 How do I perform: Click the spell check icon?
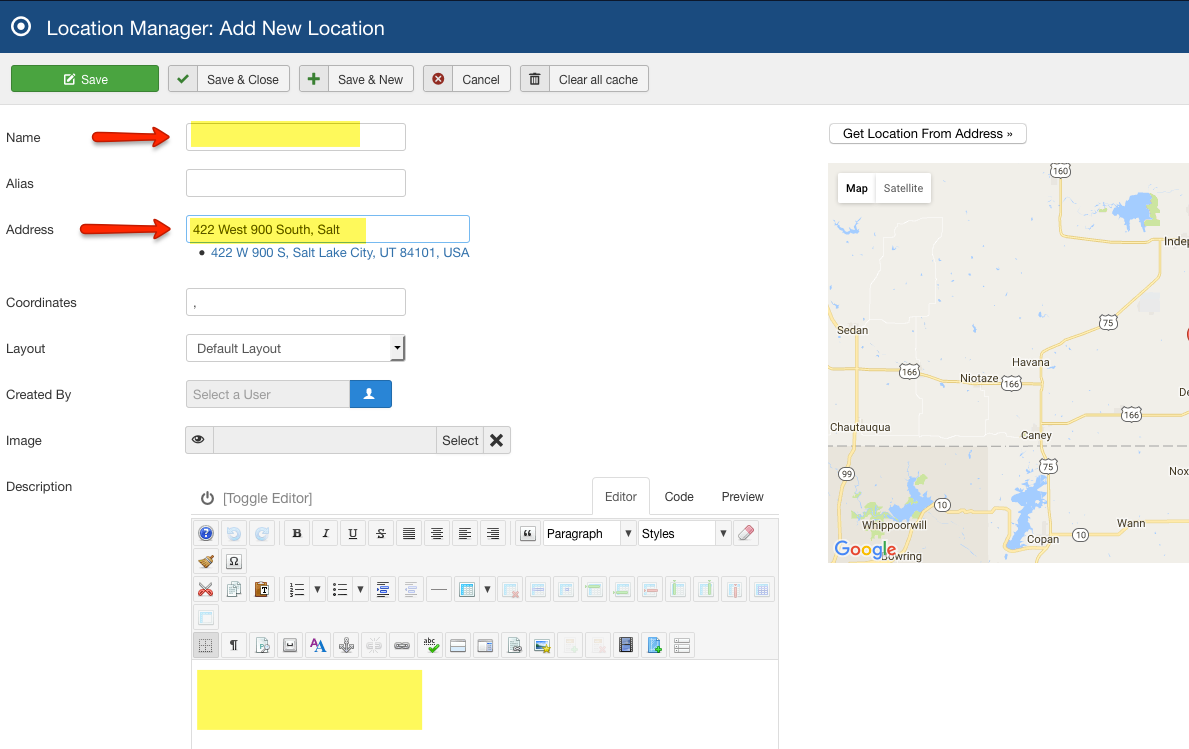click(x=430, y=646)
